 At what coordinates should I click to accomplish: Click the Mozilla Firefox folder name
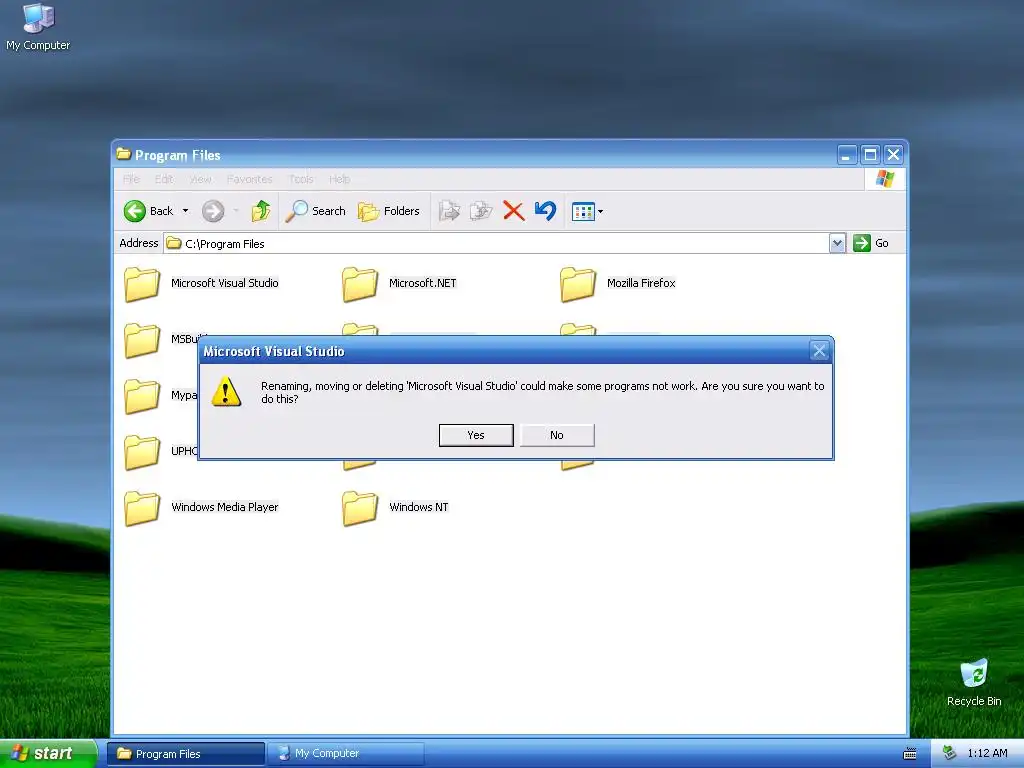[x=641, y=283]
